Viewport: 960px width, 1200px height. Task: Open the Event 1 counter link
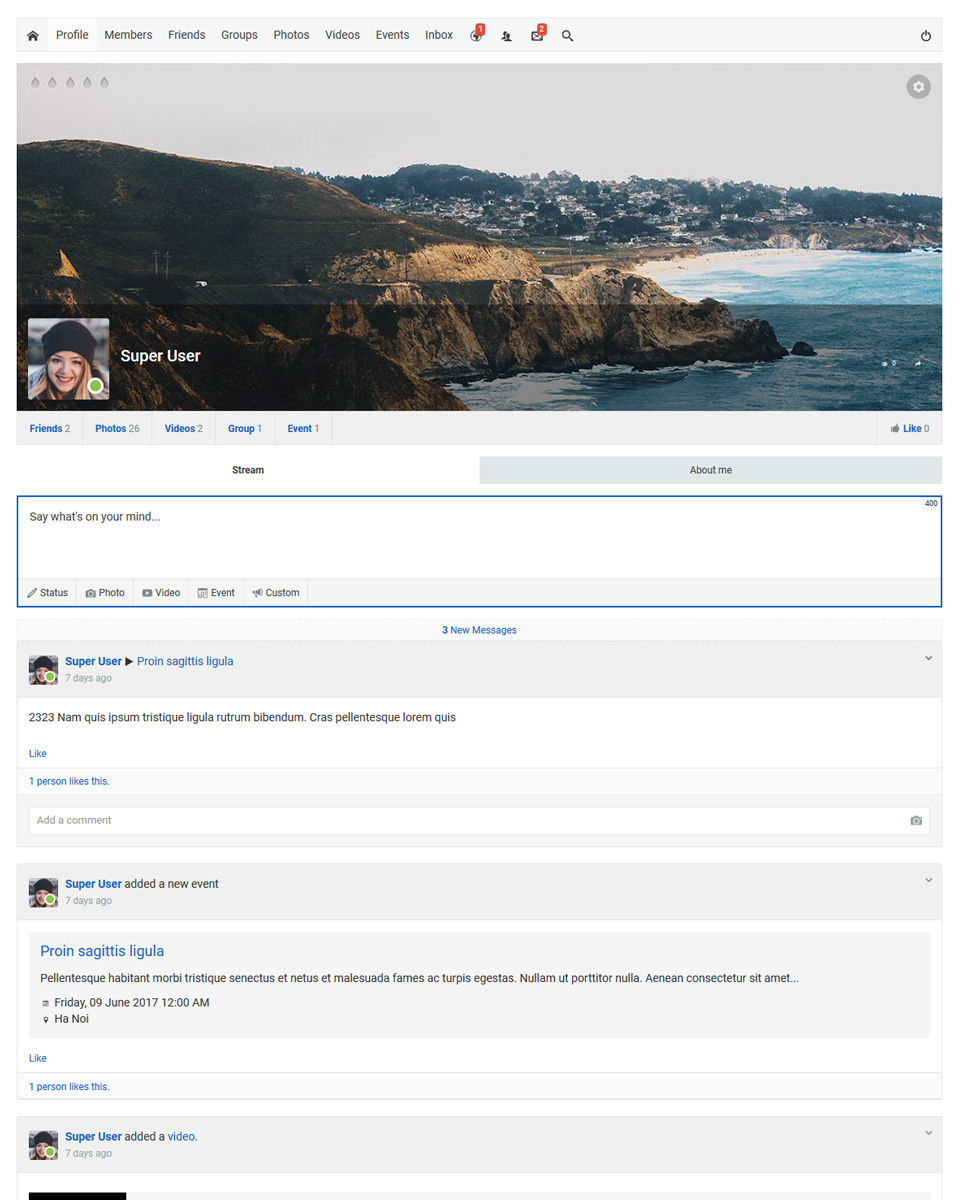coord(303,429)
